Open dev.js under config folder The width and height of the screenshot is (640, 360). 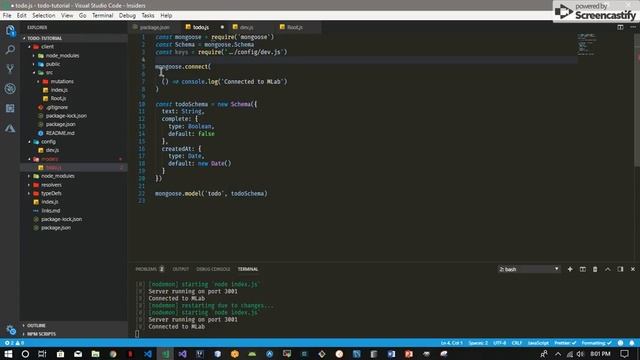point(52,150)
